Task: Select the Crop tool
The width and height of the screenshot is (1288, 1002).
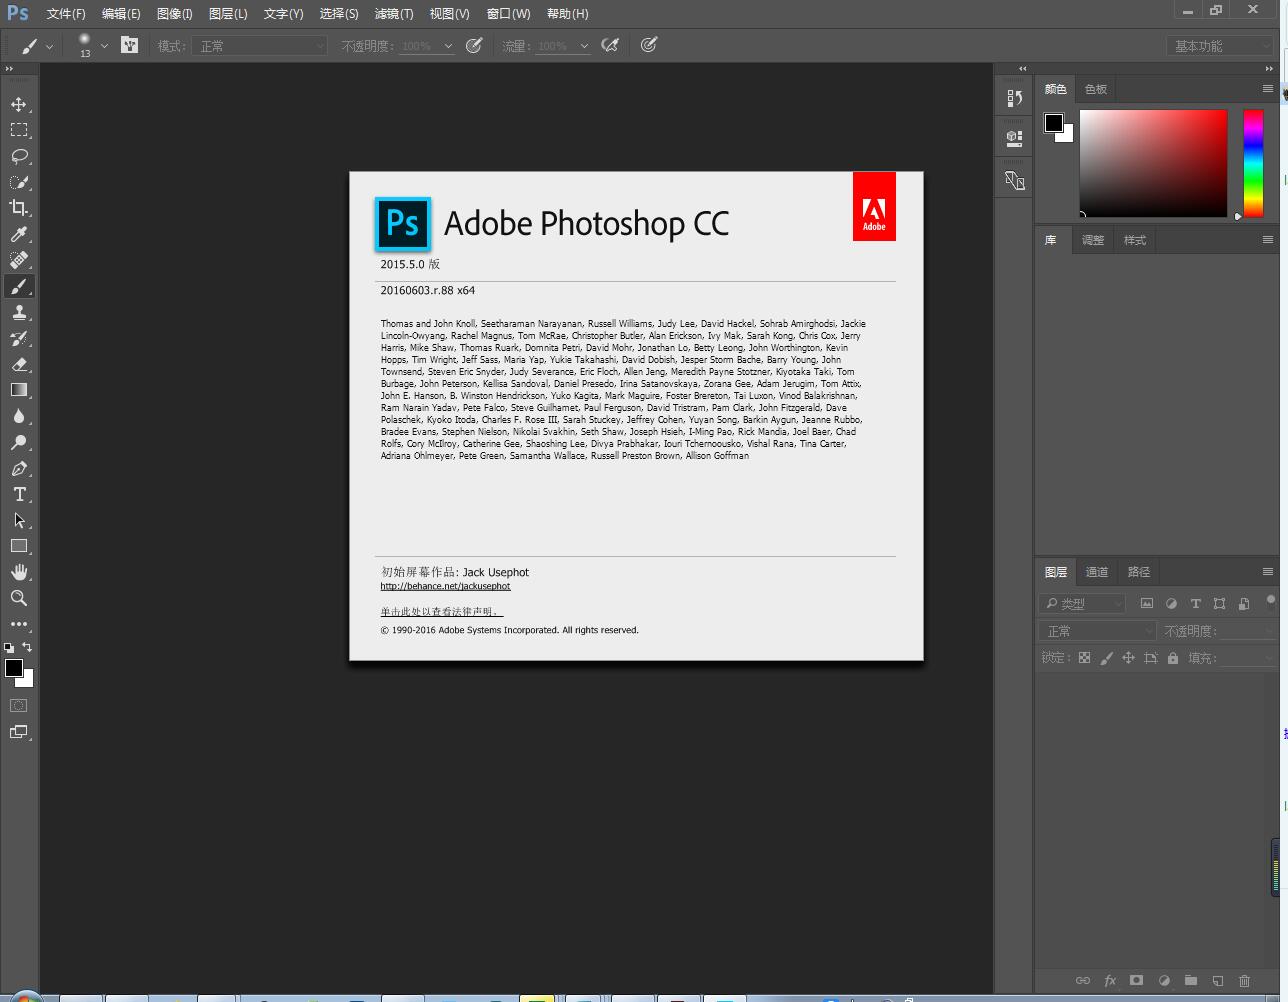Action: [19, 208]
